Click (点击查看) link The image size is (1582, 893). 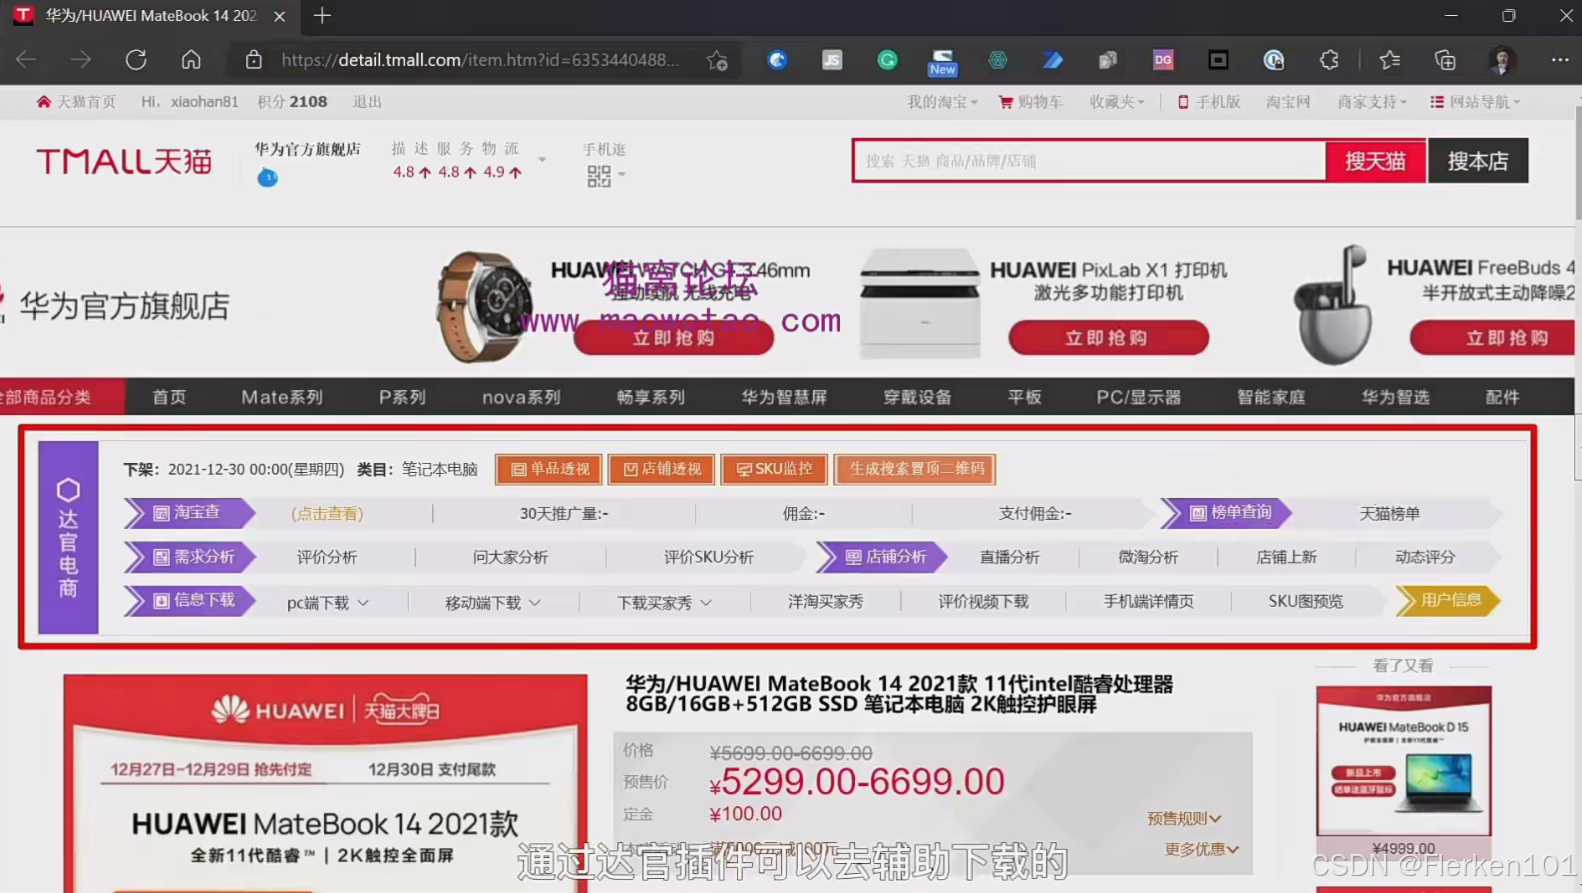(327, 514)
